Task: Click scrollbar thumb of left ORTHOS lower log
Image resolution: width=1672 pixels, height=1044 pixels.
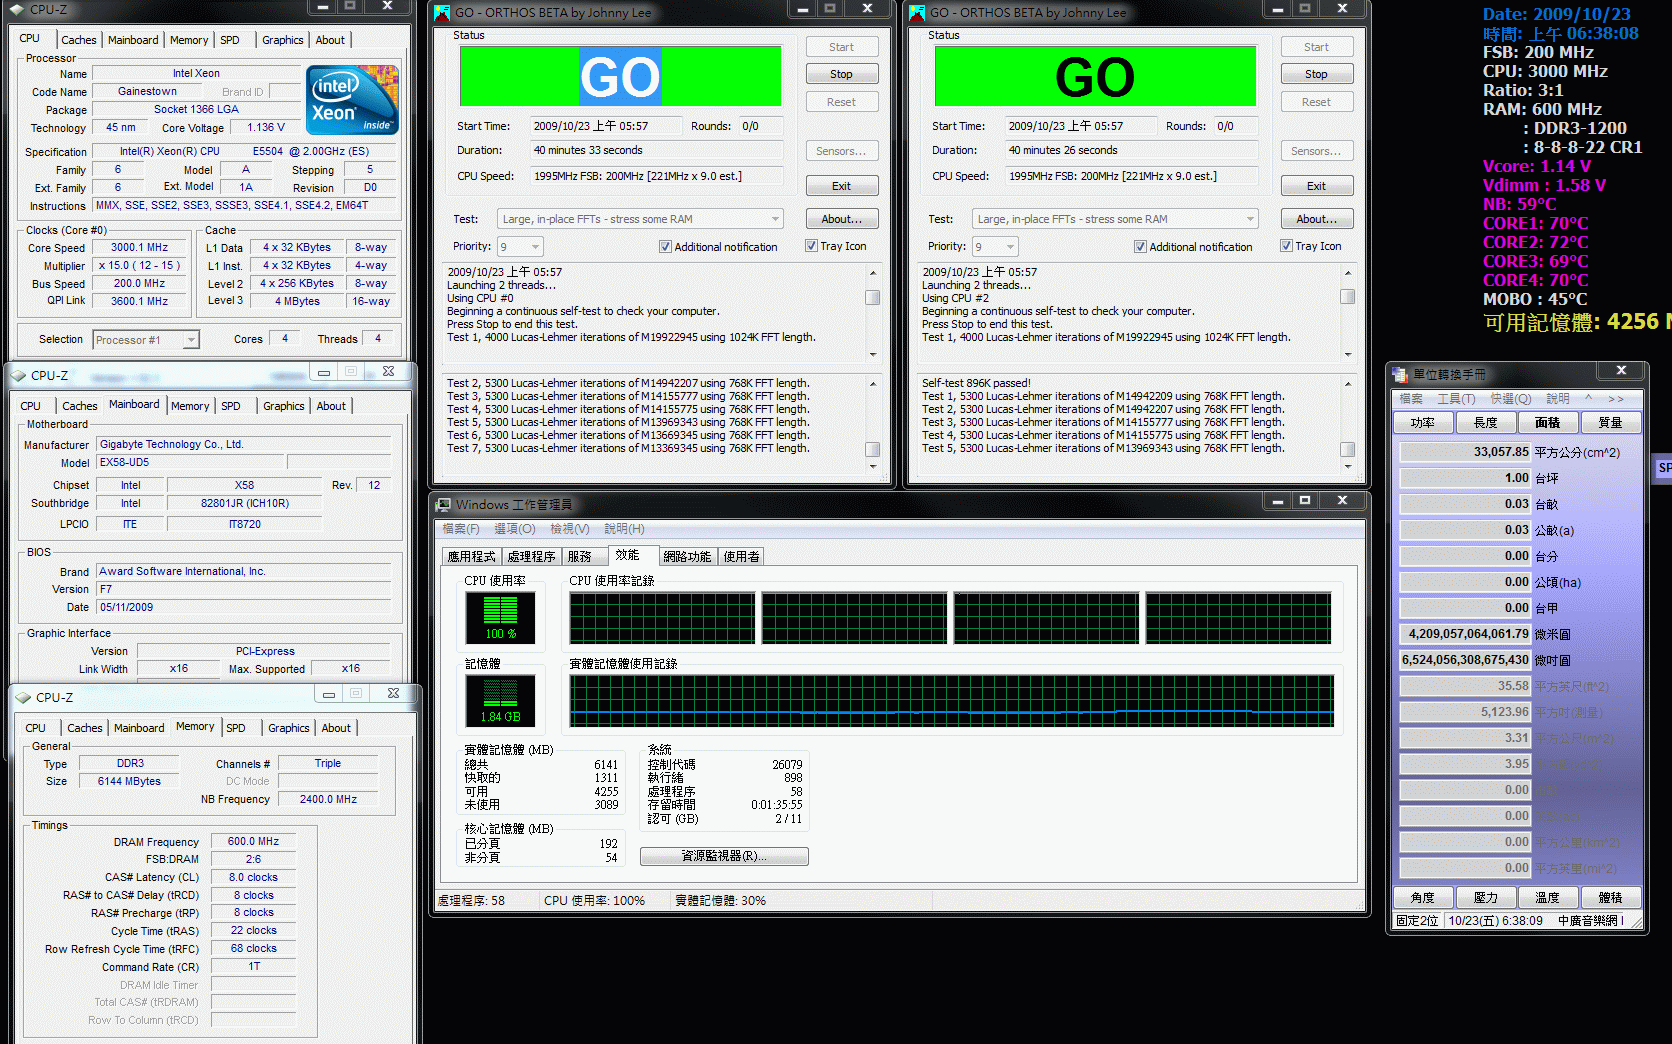Action: pos(873,449)
